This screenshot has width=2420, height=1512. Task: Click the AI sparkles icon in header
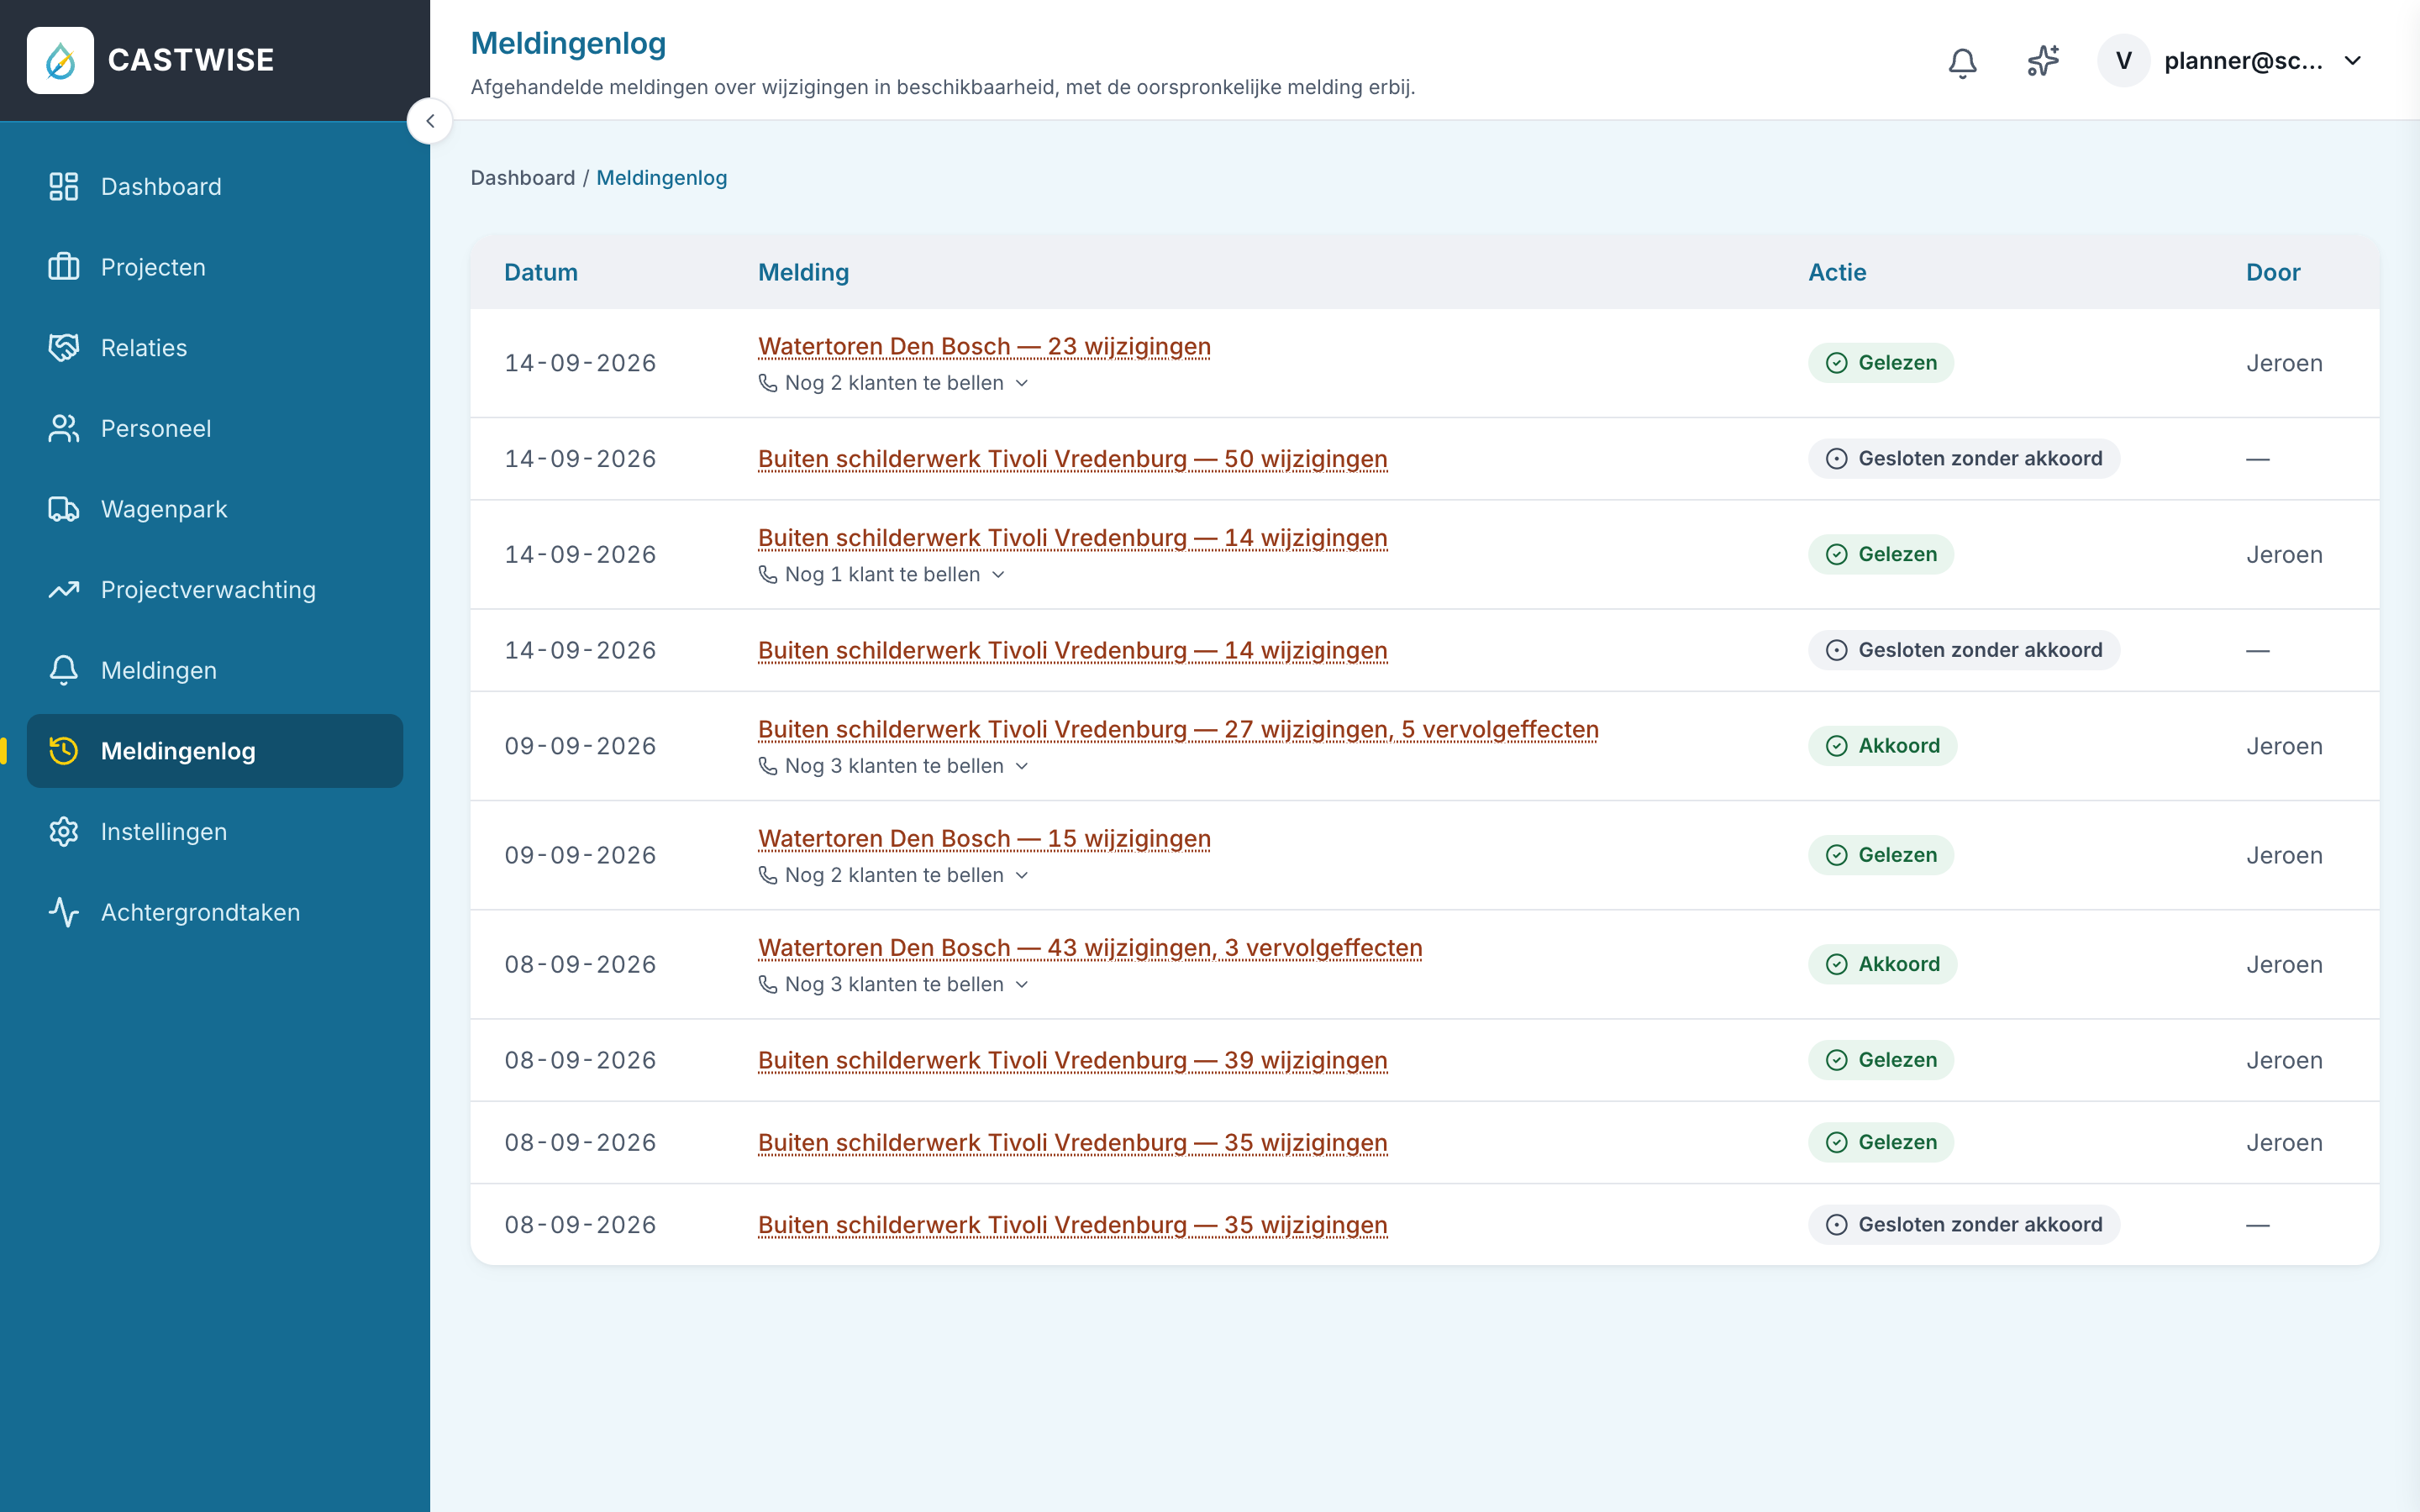[x=2043, y=61]
